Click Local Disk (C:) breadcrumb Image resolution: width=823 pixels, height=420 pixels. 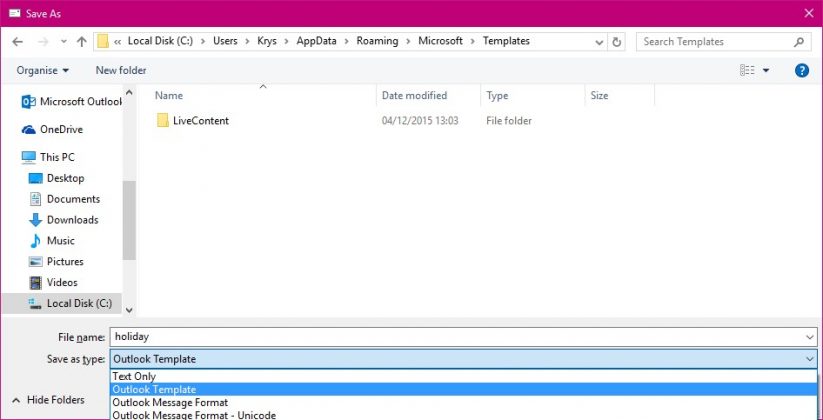click(161, 41)
